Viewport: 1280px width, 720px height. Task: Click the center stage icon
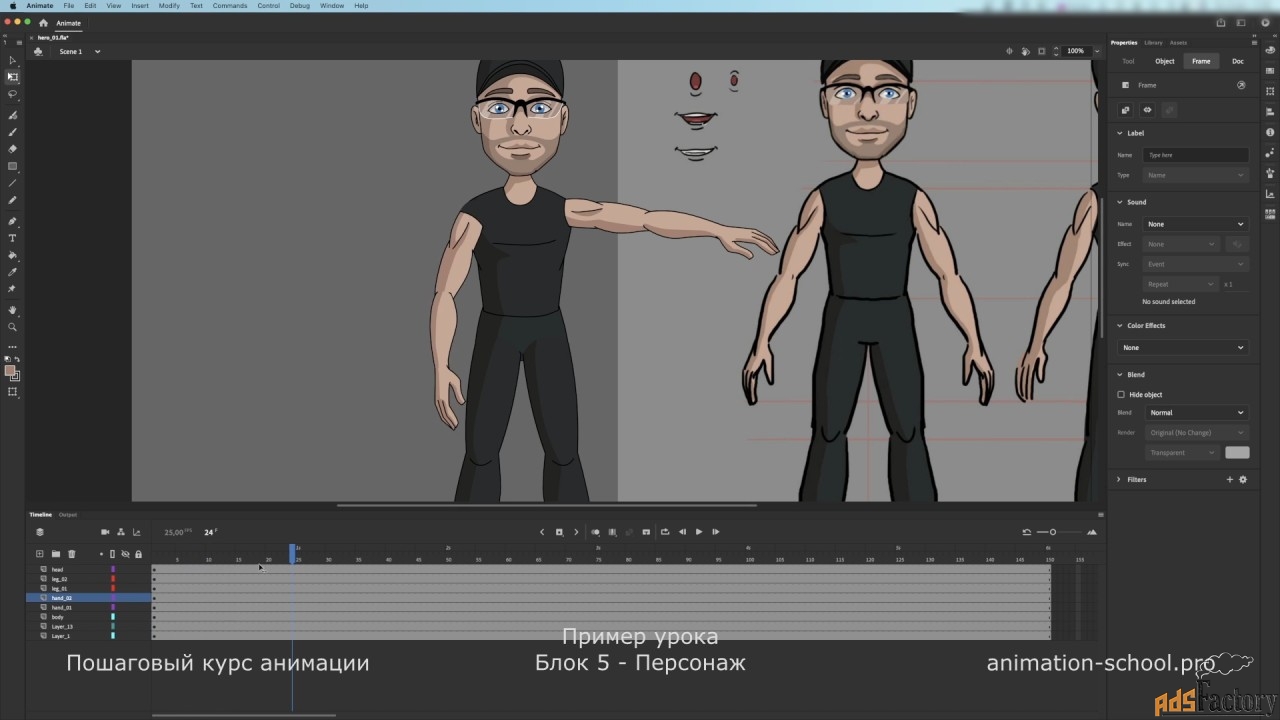tap(1009, 51)
